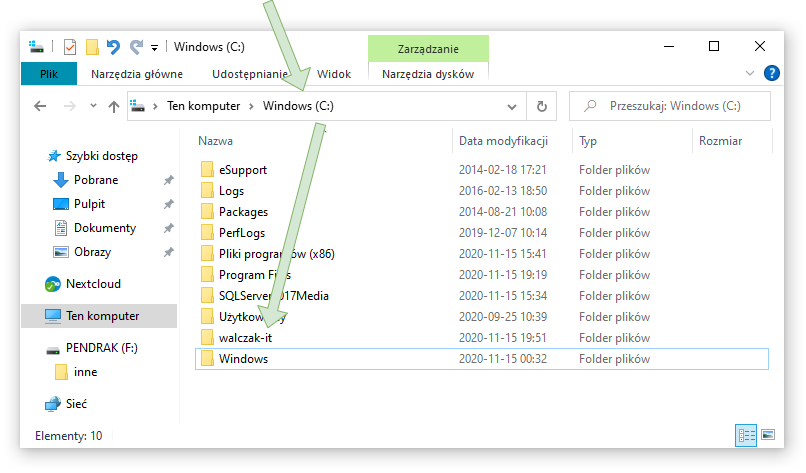806x473 pixels.
Task: Sort by Typ column header
Action: click(588, 141)
